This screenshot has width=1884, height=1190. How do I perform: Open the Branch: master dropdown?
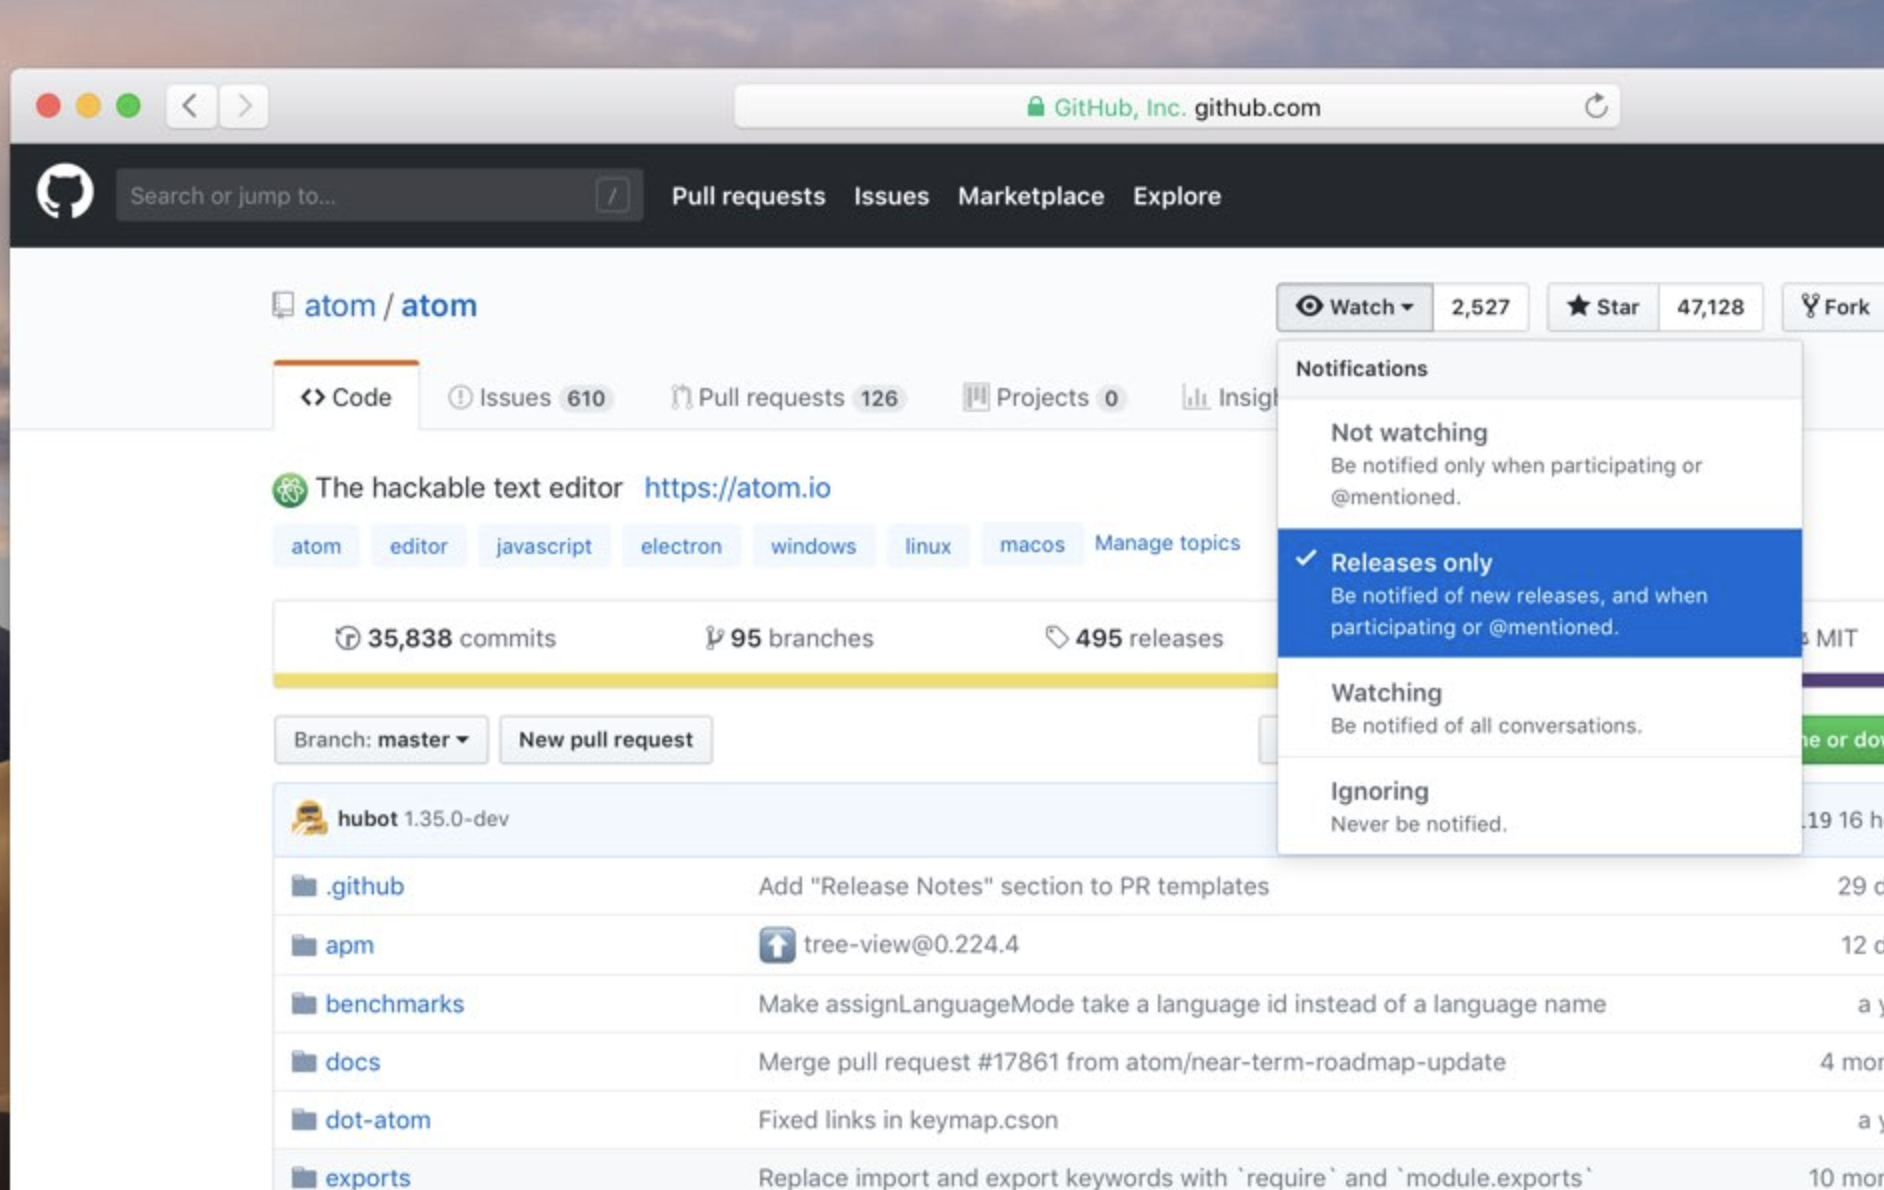(x=381, y=740)
